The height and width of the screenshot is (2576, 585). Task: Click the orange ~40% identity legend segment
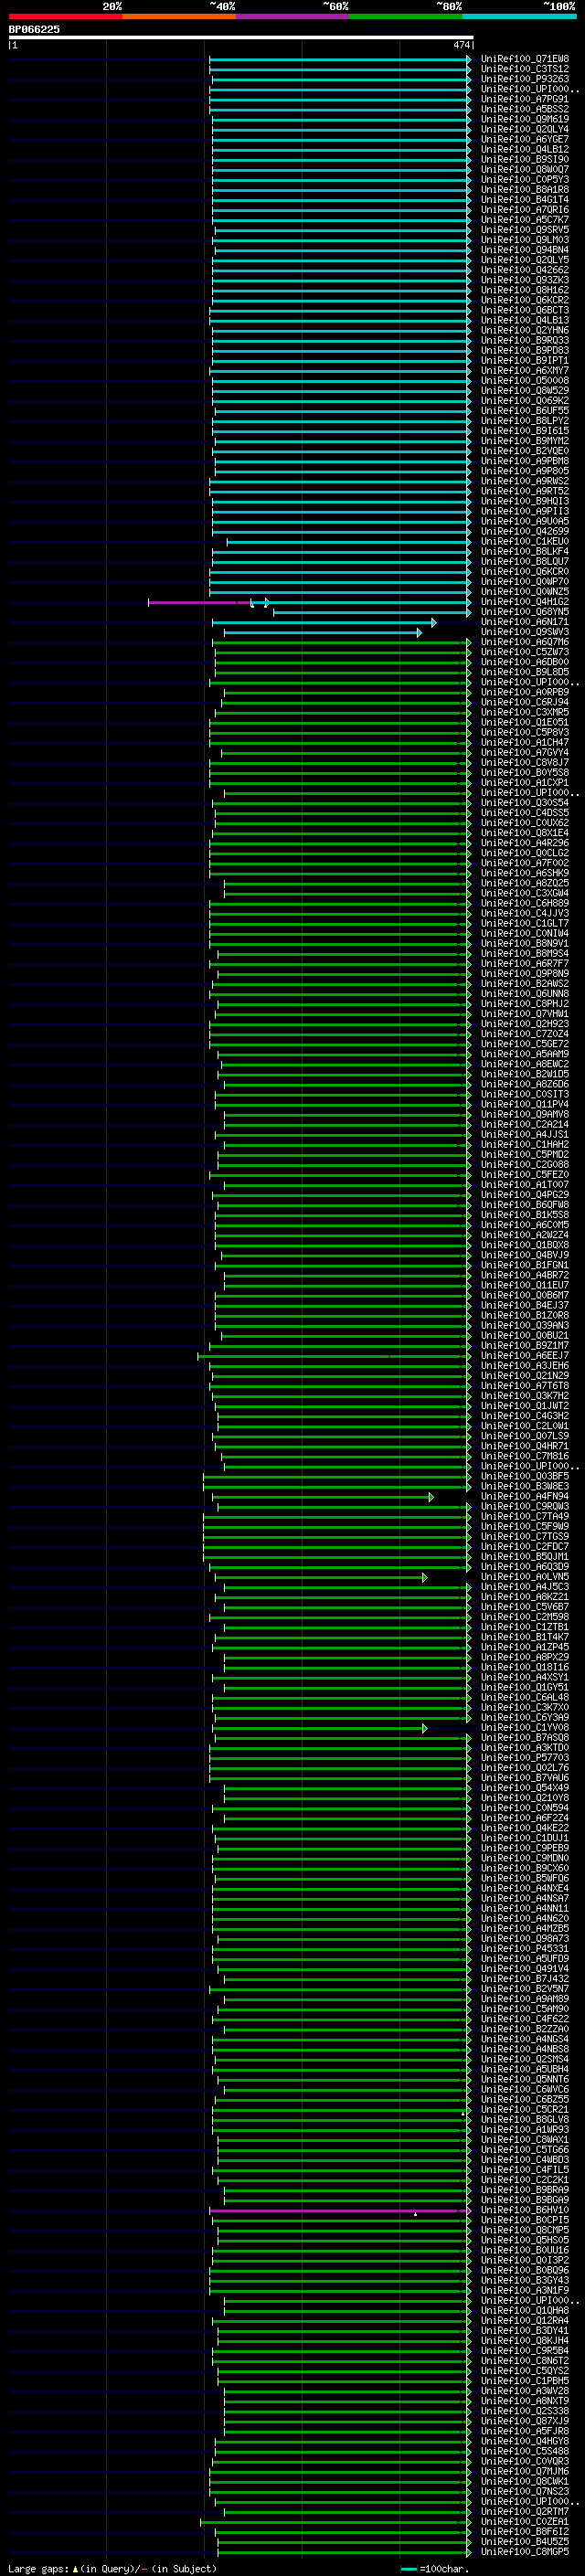[178, 16]
